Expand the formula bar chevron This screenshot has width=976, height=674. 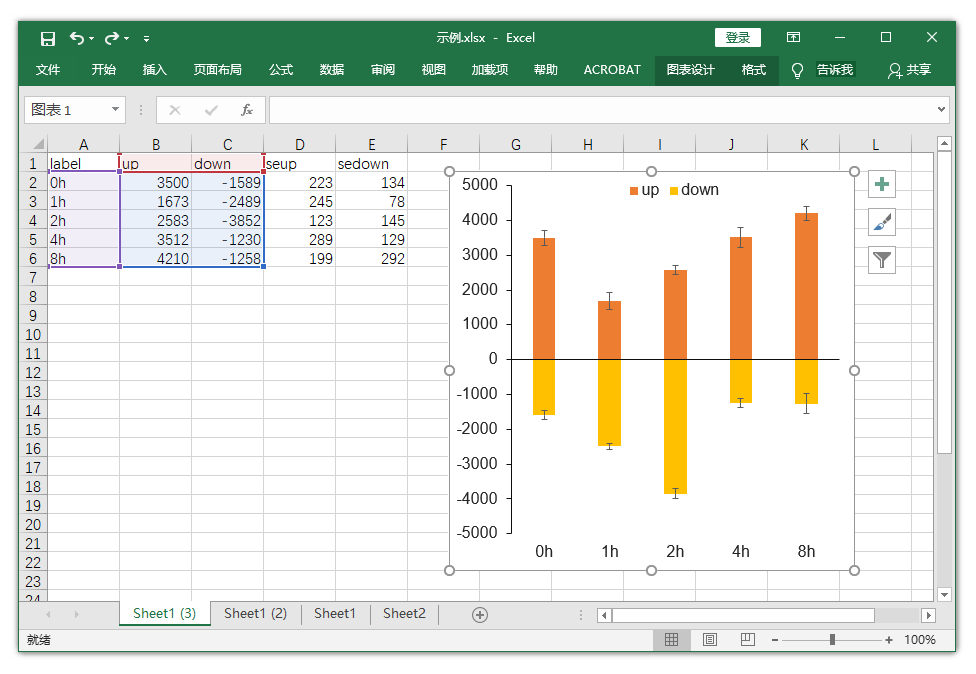point(941,110)
